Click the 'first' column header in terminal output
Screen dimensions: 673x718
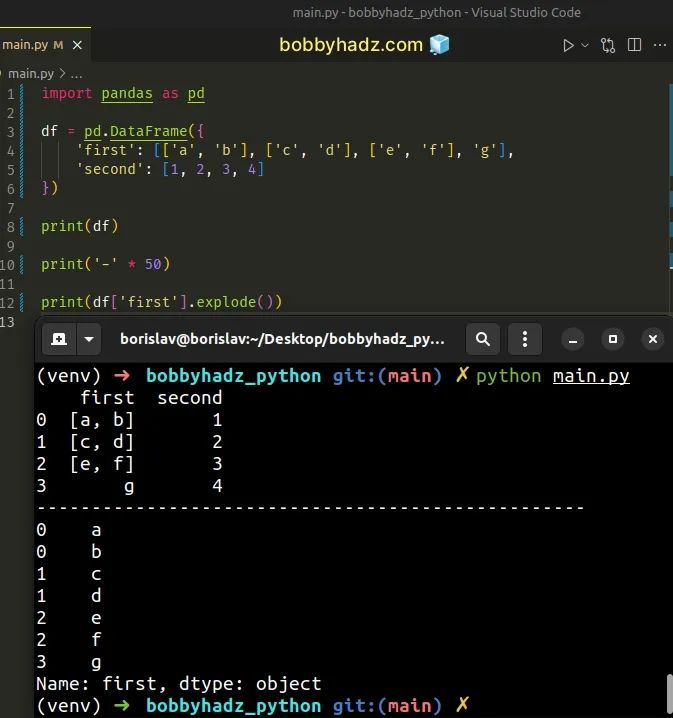pyautogui.click(x=107, y=398)
